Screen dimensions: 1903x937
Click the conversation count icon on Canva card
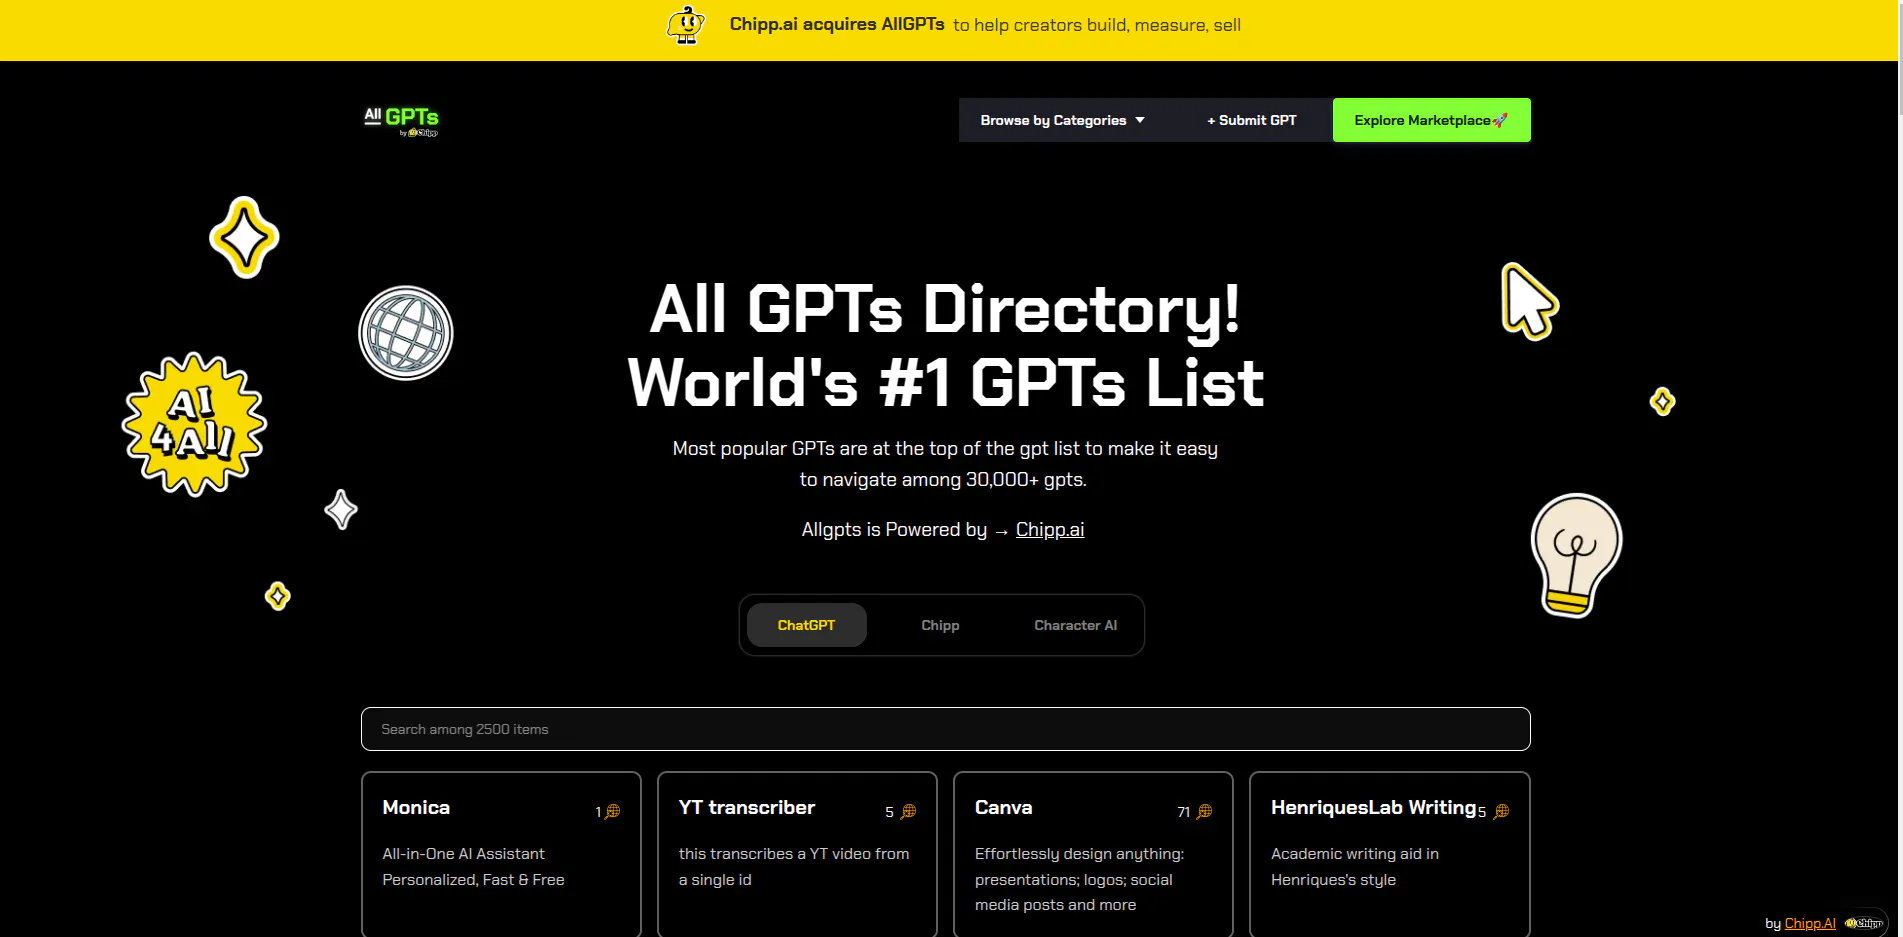point(1204,811)
